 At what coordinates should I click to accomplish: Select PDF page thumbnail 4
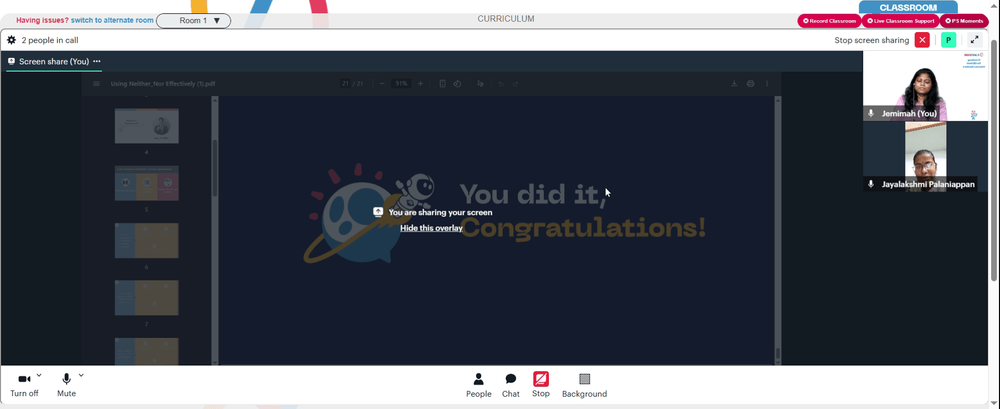[147, 126]
